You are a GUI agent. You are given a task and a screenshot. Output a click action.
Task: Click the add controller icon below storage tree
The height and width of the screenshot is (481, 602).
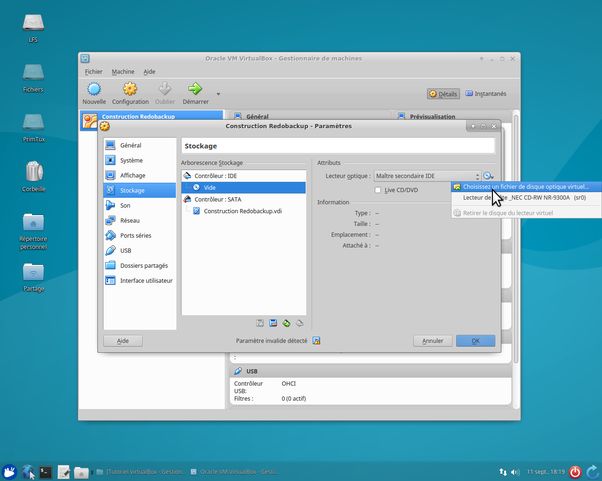(260, 323)
